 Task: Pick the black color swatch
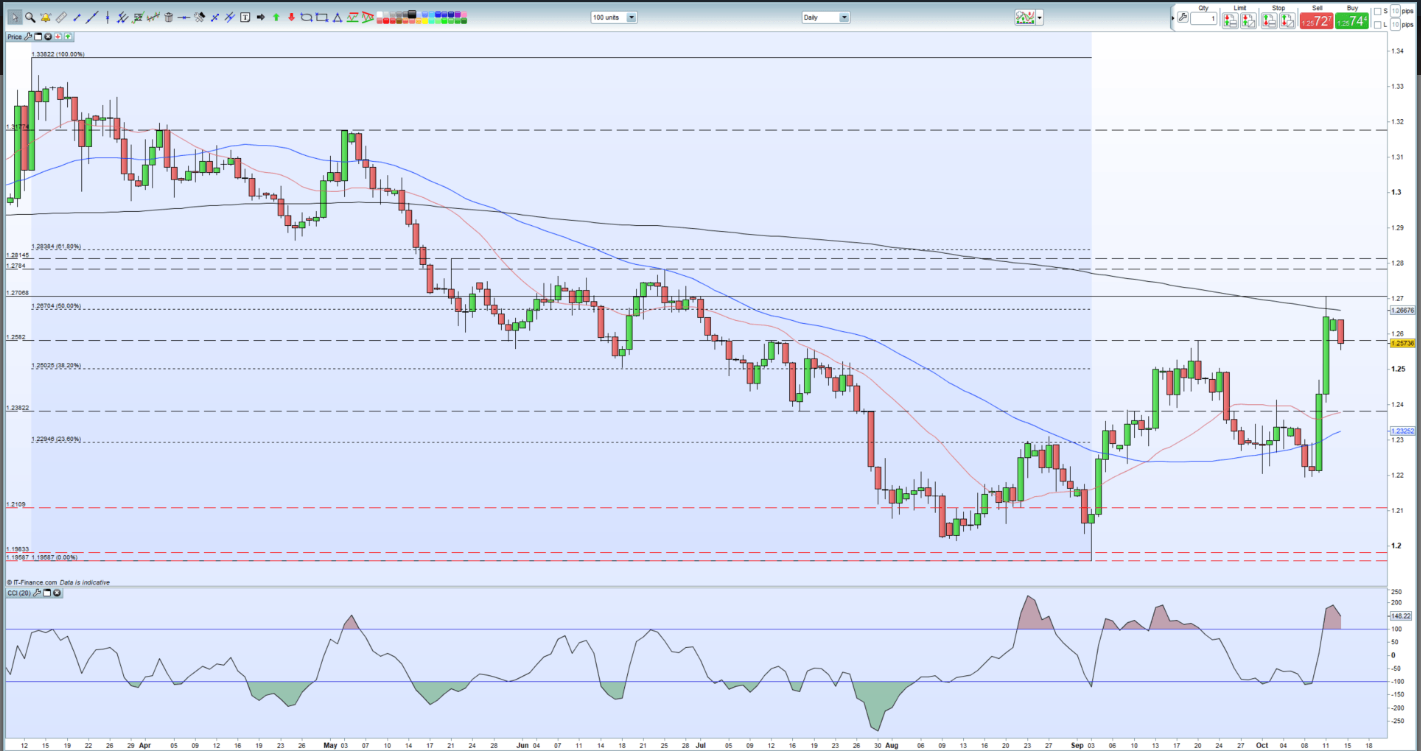point(411,14)
